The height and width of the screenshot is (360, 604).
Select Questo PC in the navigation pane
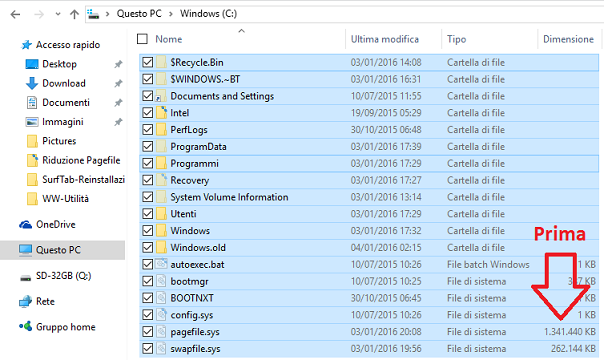(x=62, y=250)
